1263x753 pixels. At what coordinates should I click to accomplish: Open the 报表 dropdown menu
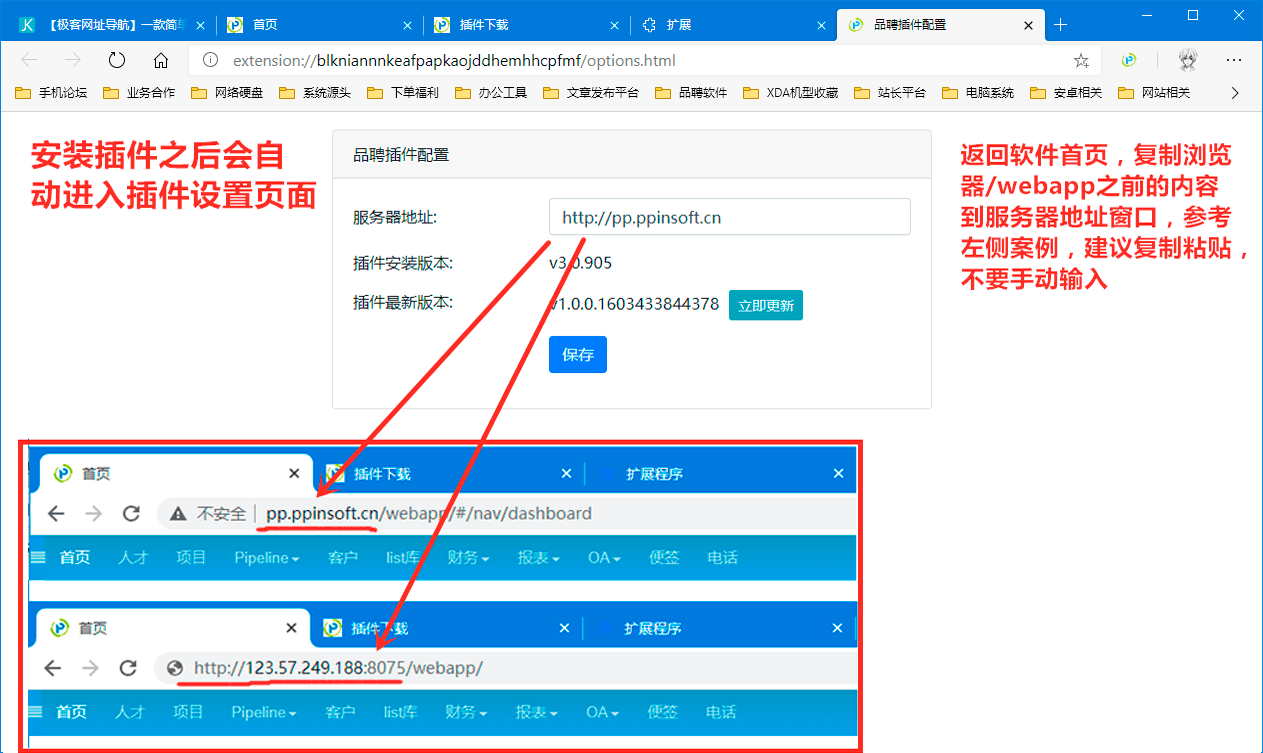537,557
